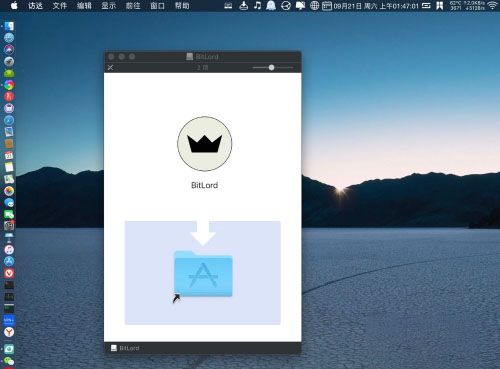The image size is (500, 369).
Task: Click the temperature and network stats readout
Action: coord(467,5)
